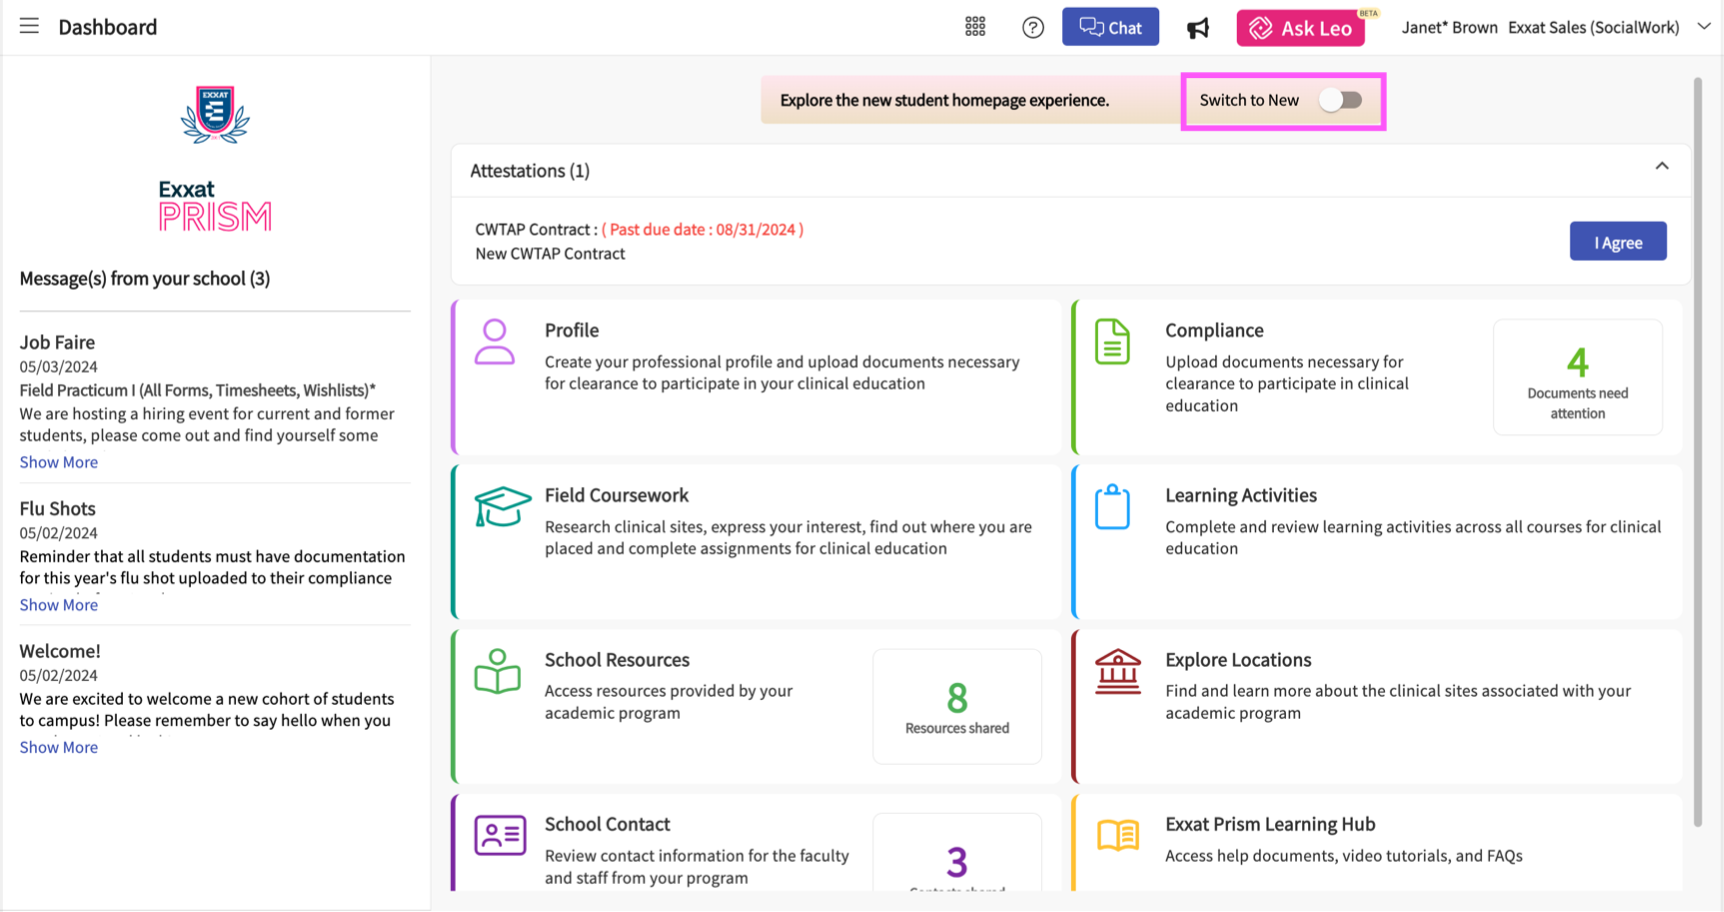Screen dimensions: 1724x912
Task: Click the Message(s) from your school (3) heading
Action: click(145, 278)
